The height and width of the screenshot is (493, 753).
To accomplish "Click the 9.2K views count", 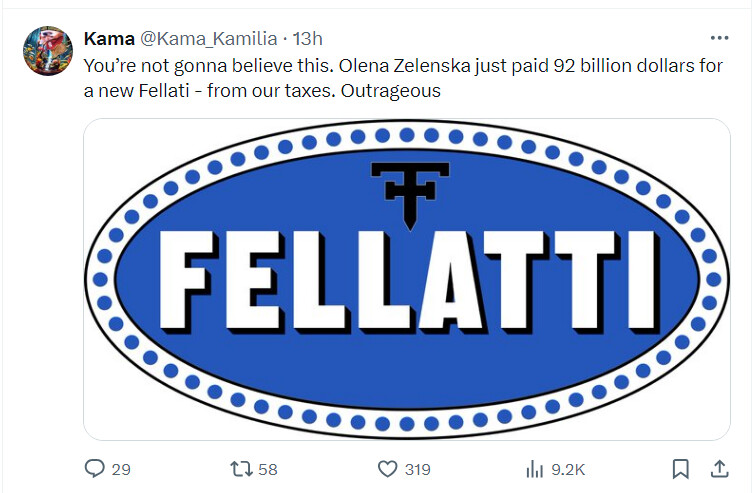I will click(x=568, y=469).
